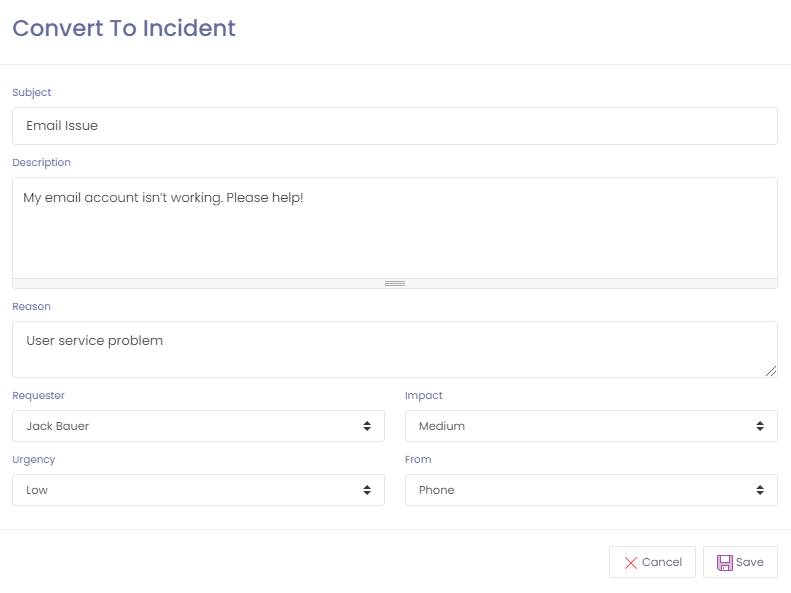The width and height of the screenshot is (791, 593).
Task: Click into the Reason text box
Action: point(395,349)
